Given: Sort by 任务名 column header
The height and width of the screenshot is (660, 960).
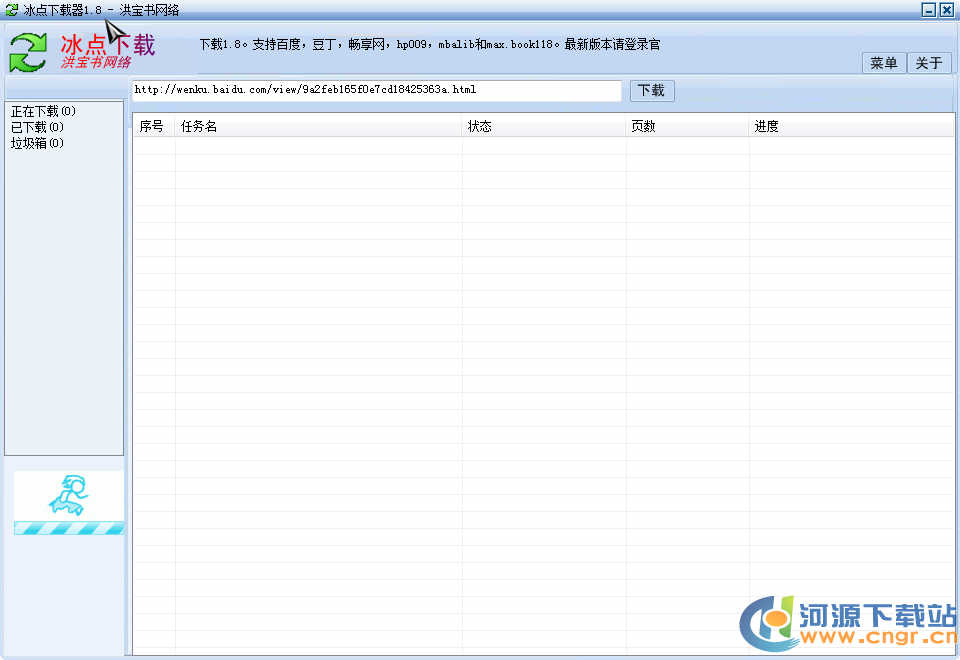Looking at the screenshot, I should [x=318, y=126].
